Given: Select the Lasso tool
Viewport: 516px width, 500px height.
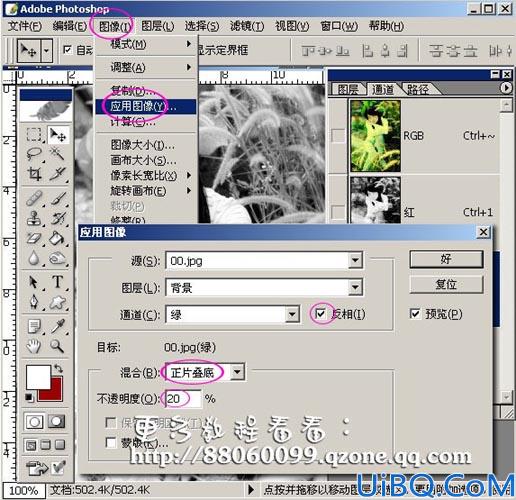Looking at the screenshot, I should (34, 154).
